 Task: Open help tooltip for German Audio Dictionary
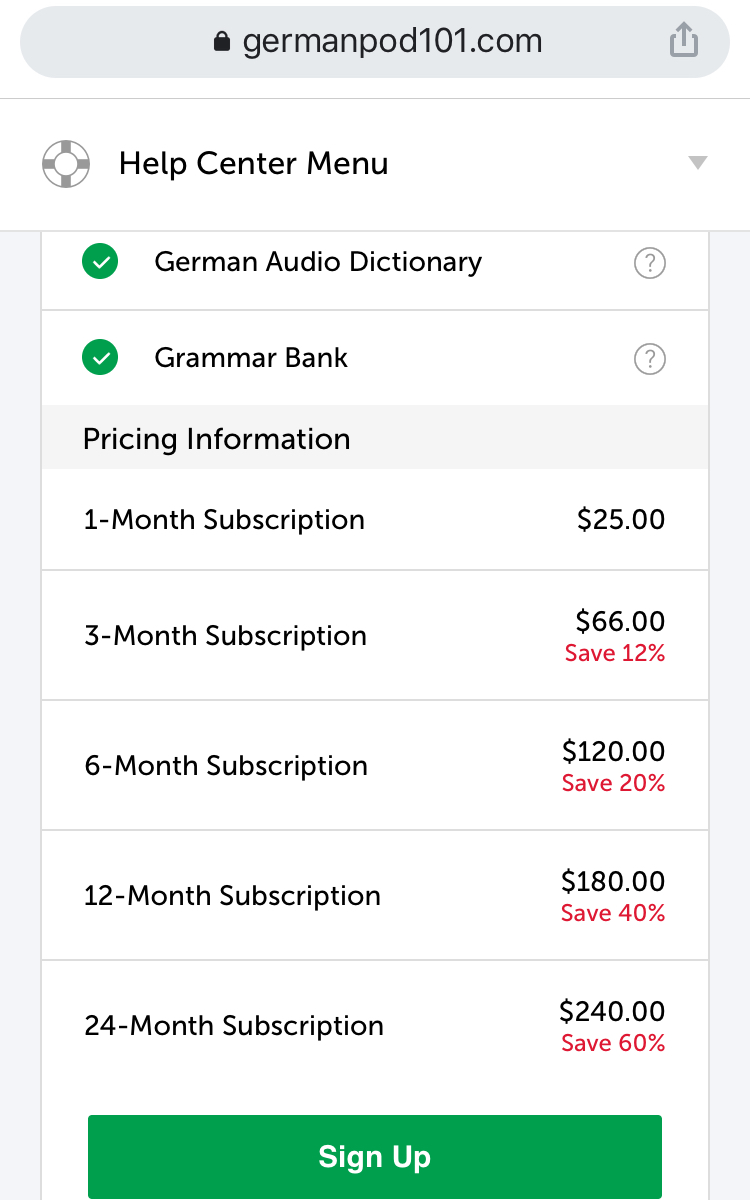tap(650, 264)
